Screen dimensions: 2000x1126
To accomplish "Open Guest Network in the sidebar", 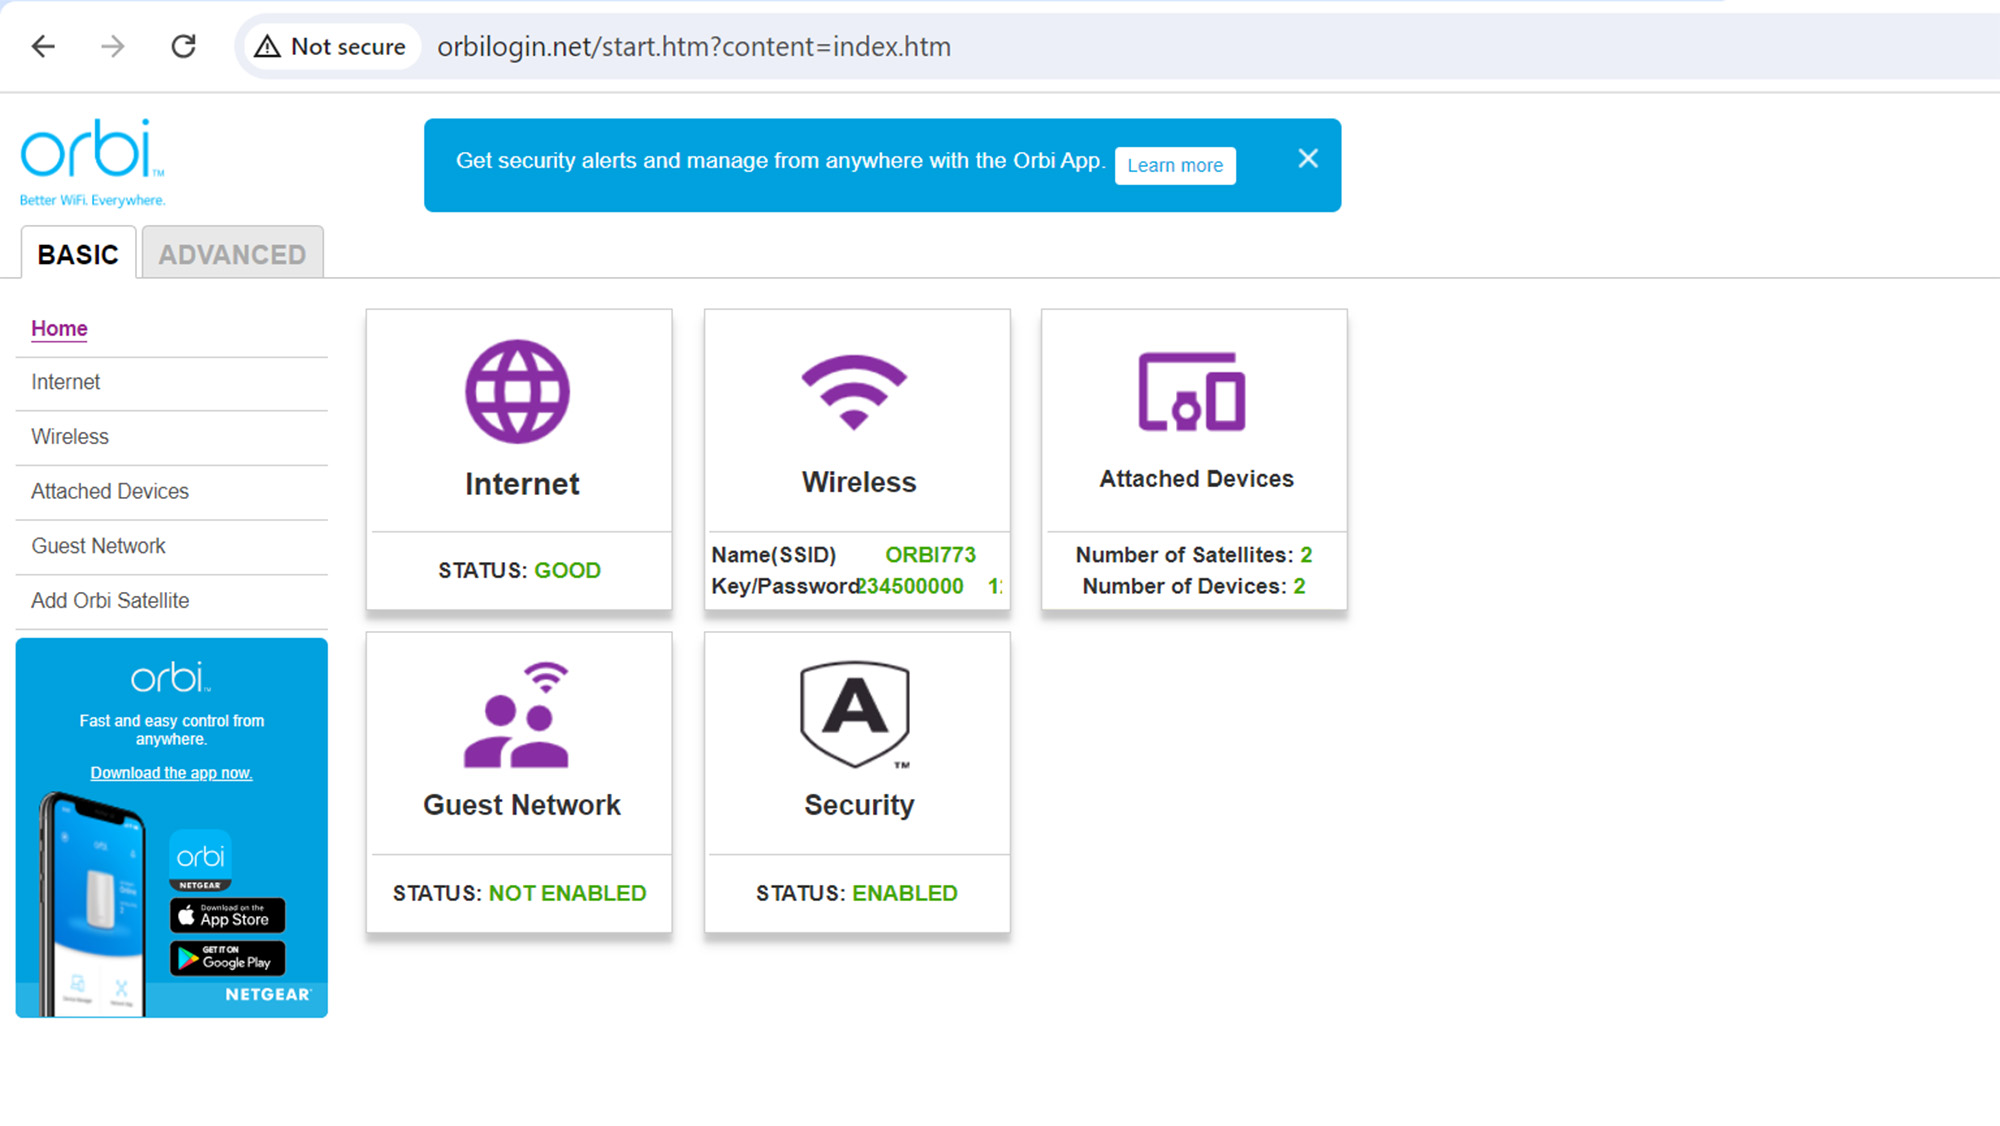I will 98,546.
